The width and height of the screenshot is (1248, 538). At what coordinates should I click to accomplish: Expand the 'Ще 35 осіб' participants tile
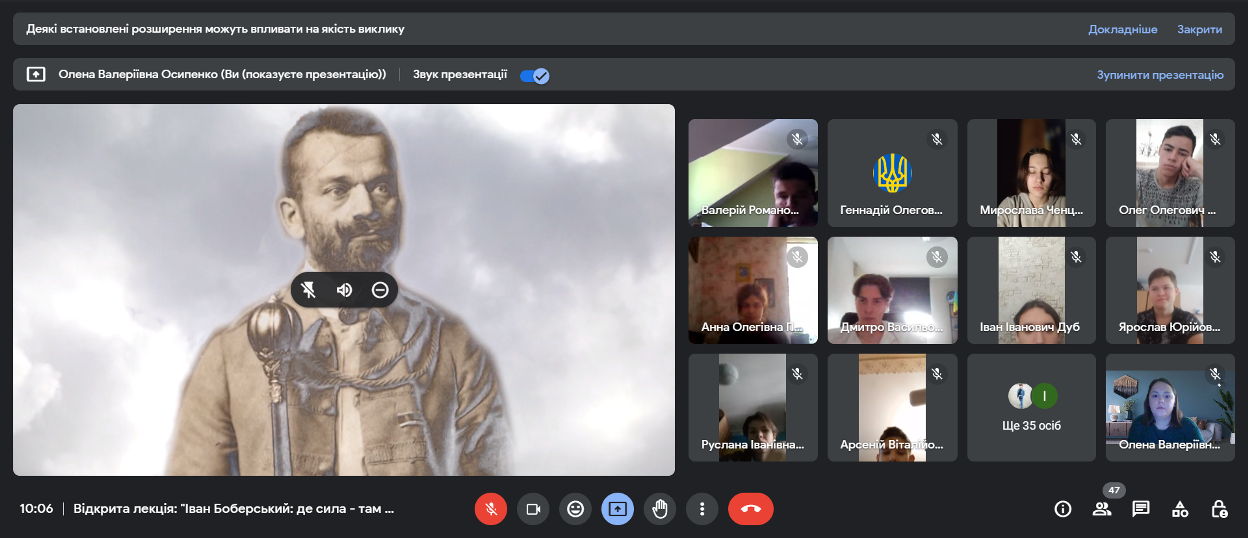pos(1031,408)
